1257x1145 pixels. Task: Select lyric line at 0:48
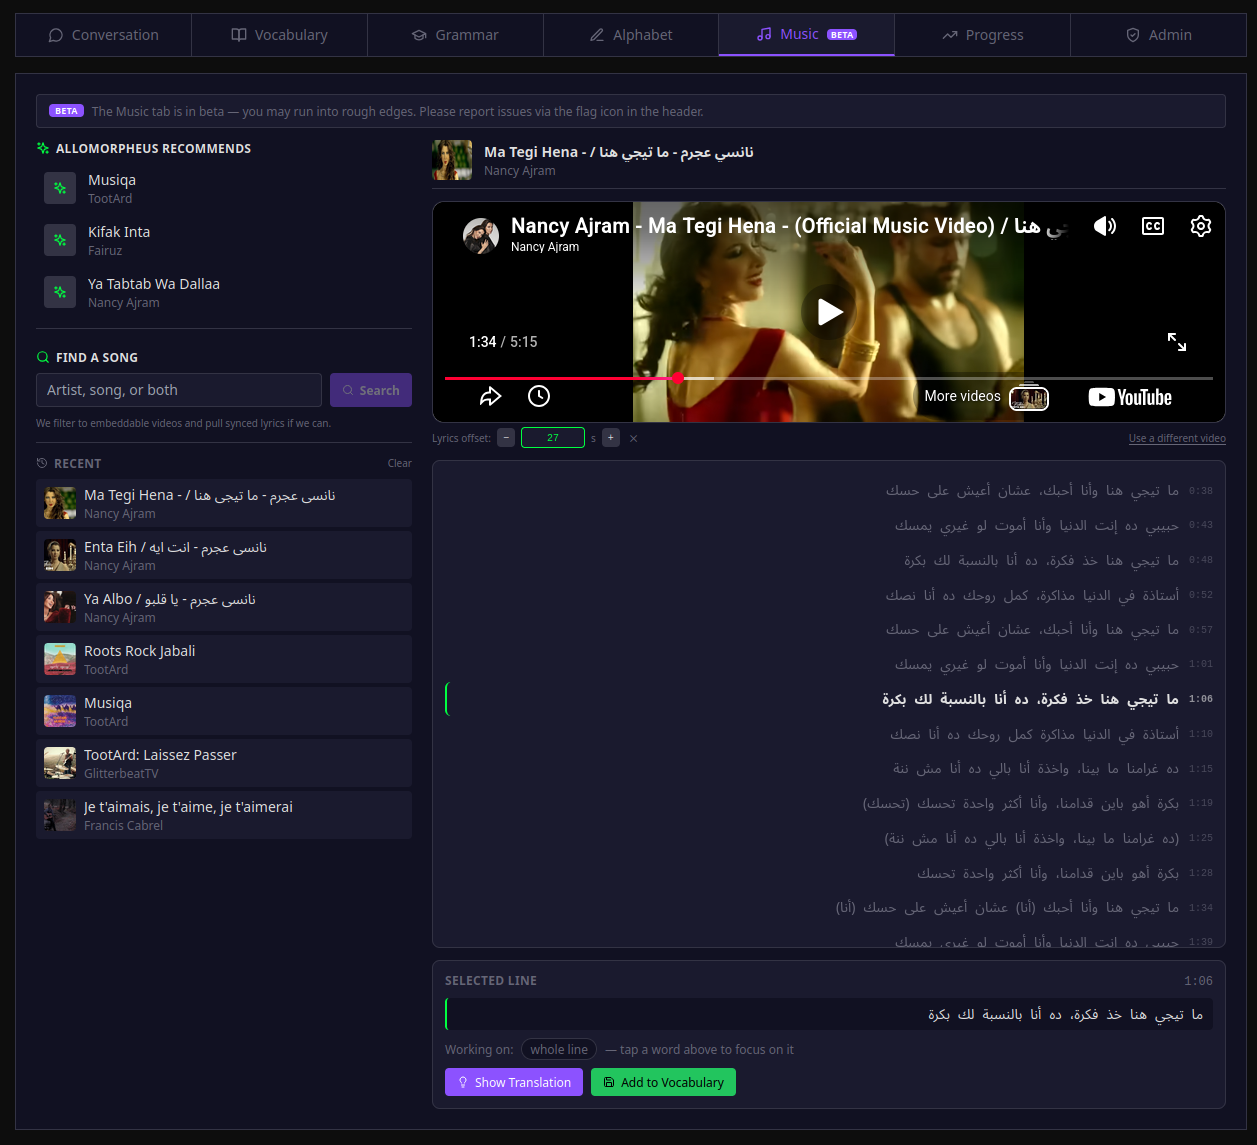[x=829, y=560]
